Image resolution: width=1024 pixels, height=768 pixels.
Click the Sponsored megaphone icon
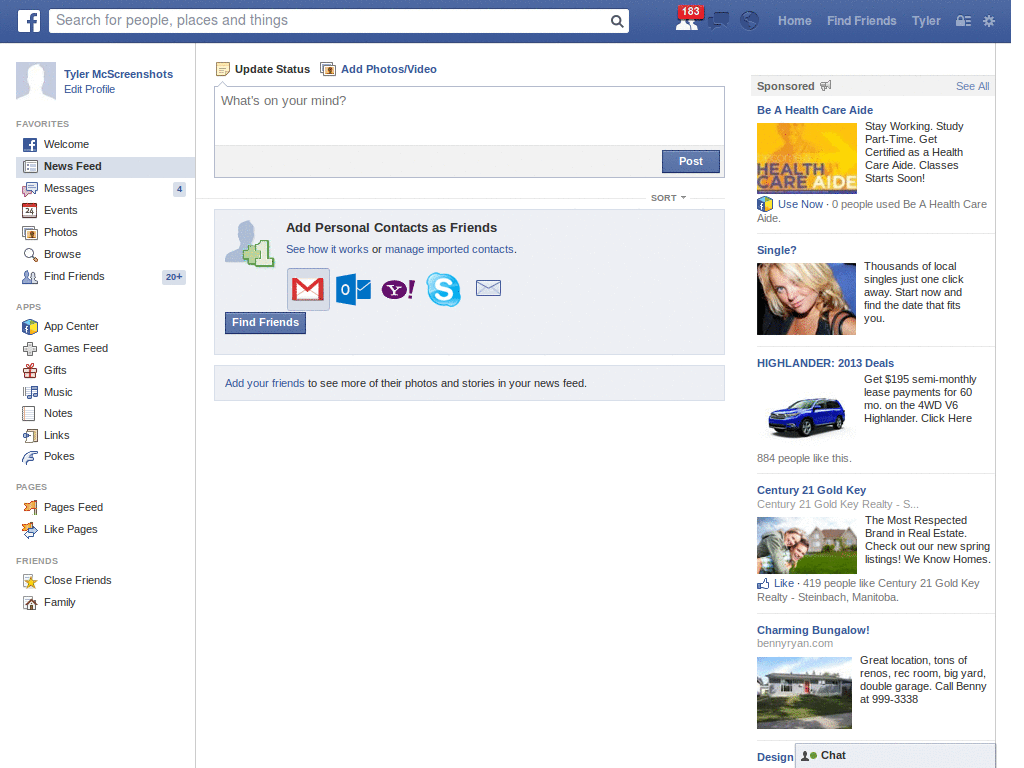[825, 86]
